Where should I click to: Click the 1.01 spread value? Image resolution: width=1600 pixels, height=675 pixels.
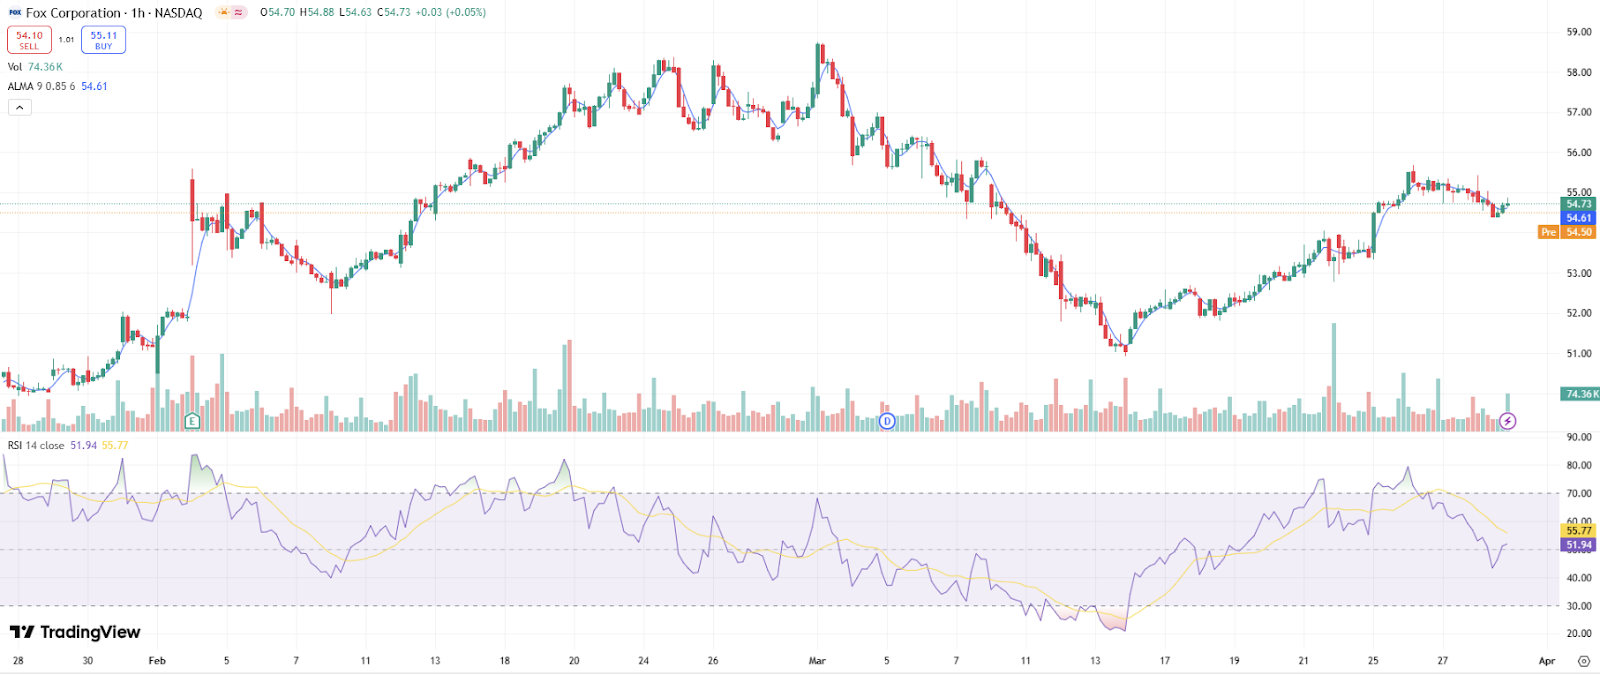click(66, 40)
